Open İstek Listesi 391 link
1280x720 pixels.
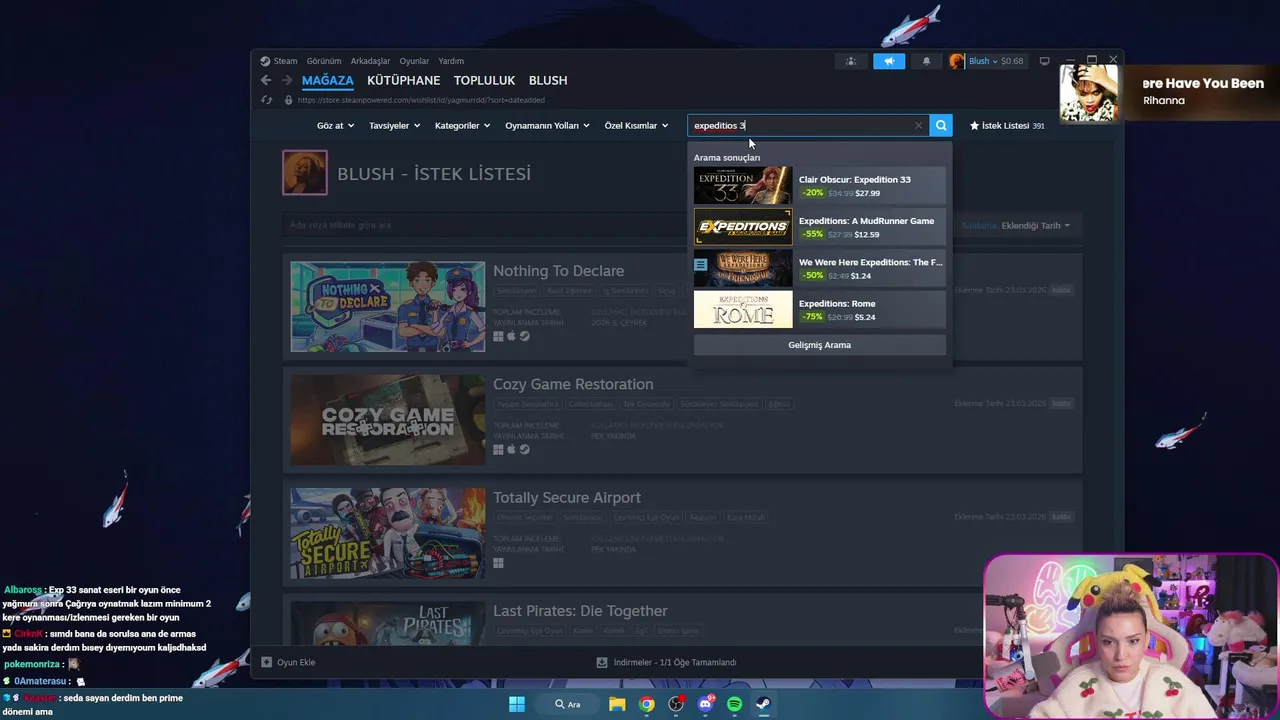pos(1007,126)
